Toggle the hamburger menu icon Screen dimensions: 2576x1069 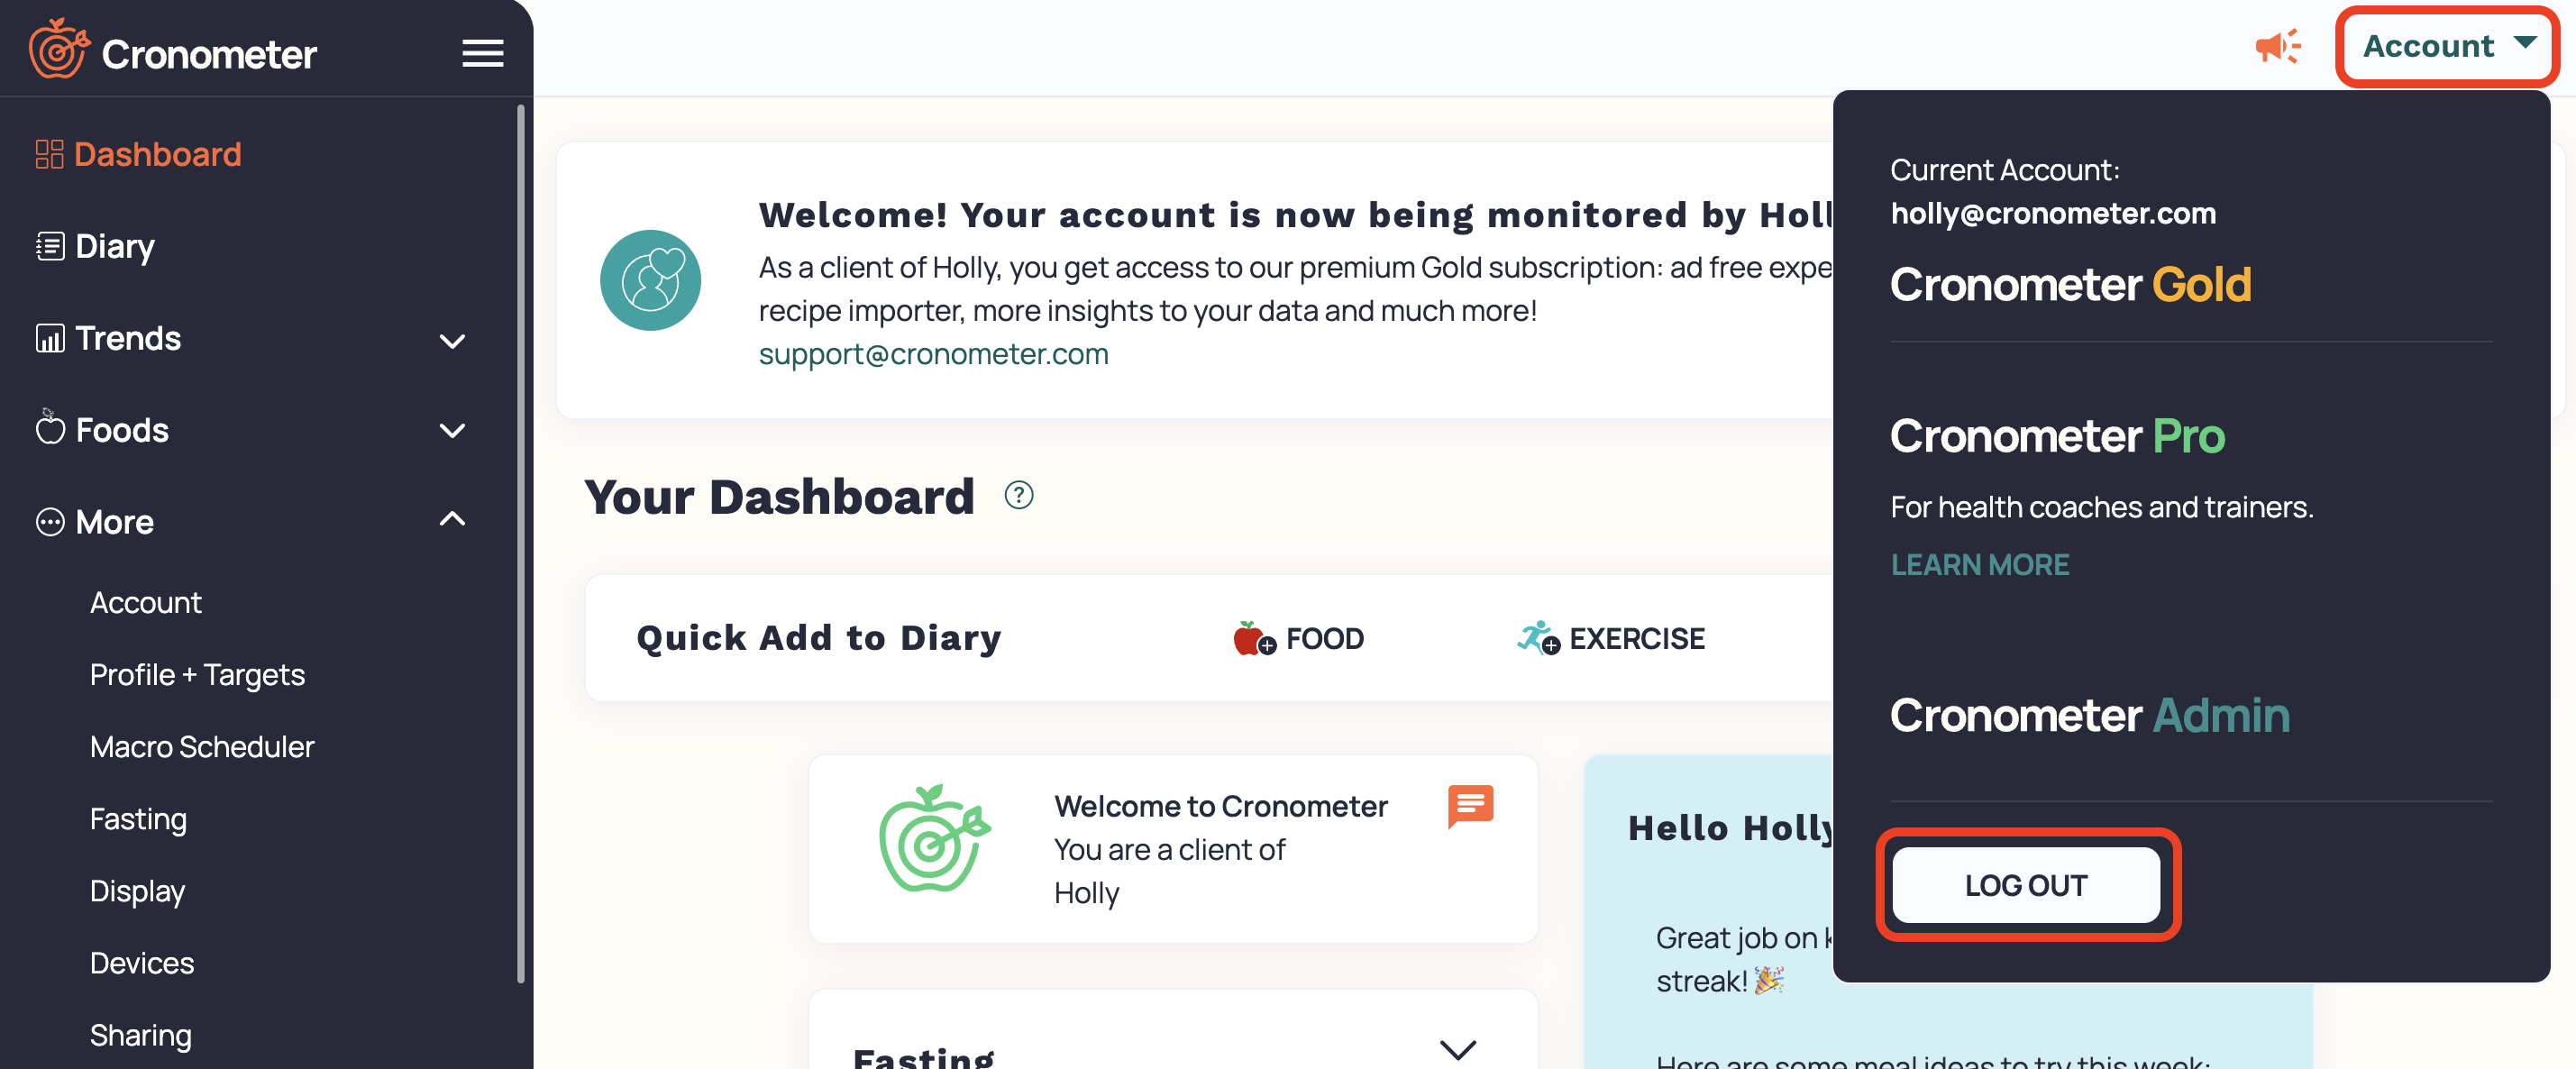pyautogui.click(x=482, y=53)
